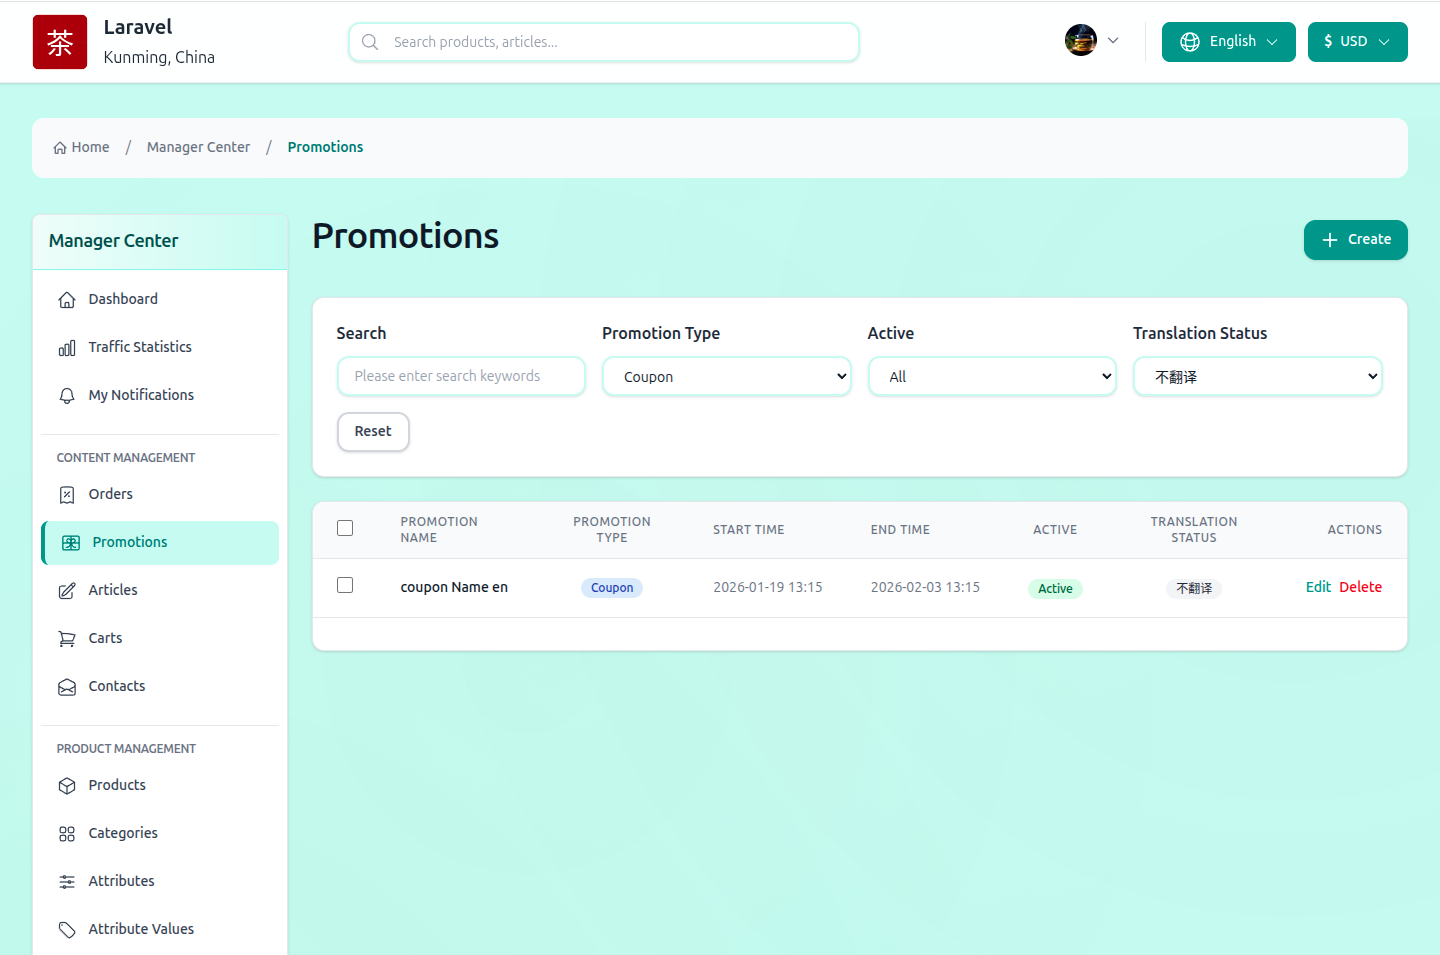Click the home icon in breadcrumb
This screenshot has width=1440, height=955.
(60, 148)
